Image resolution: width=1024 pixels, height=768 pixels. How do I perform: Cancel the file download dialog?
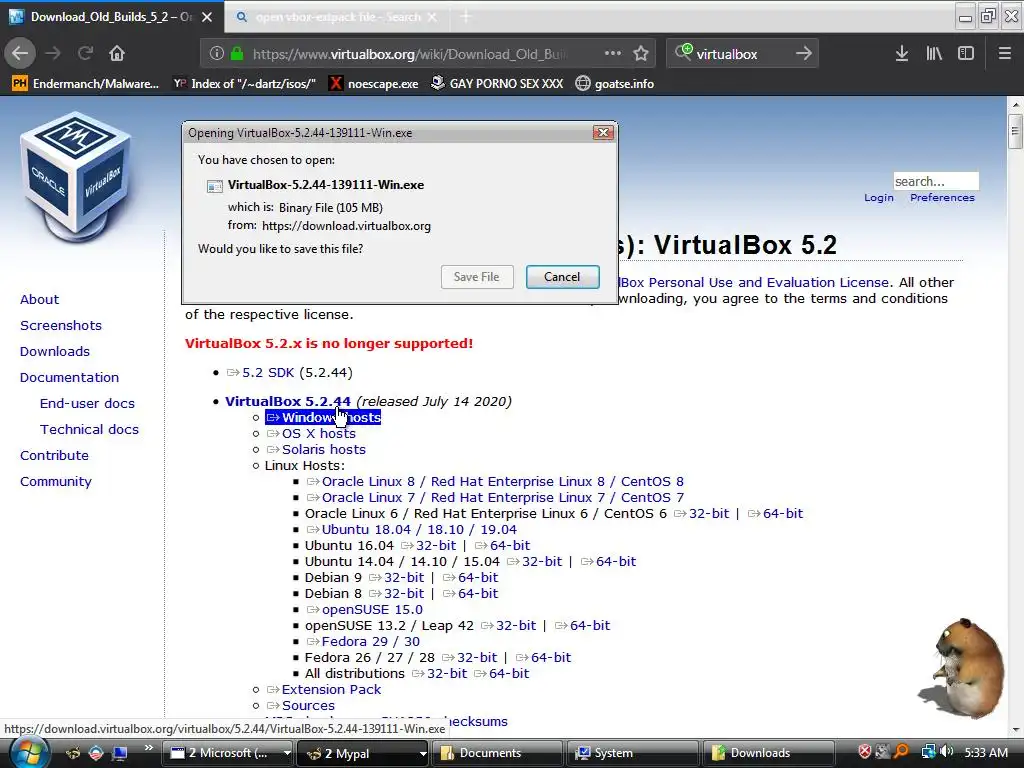pyautogui.click(x=562, y=277)
